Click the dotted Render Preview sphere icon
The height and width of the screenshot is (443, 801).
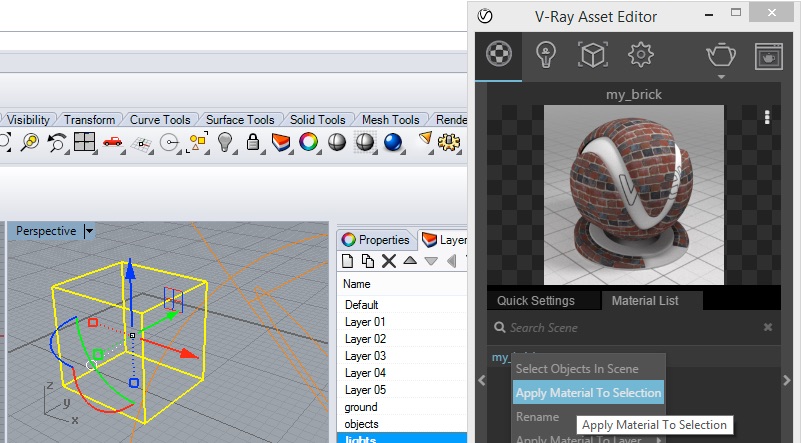coord(365,142)
